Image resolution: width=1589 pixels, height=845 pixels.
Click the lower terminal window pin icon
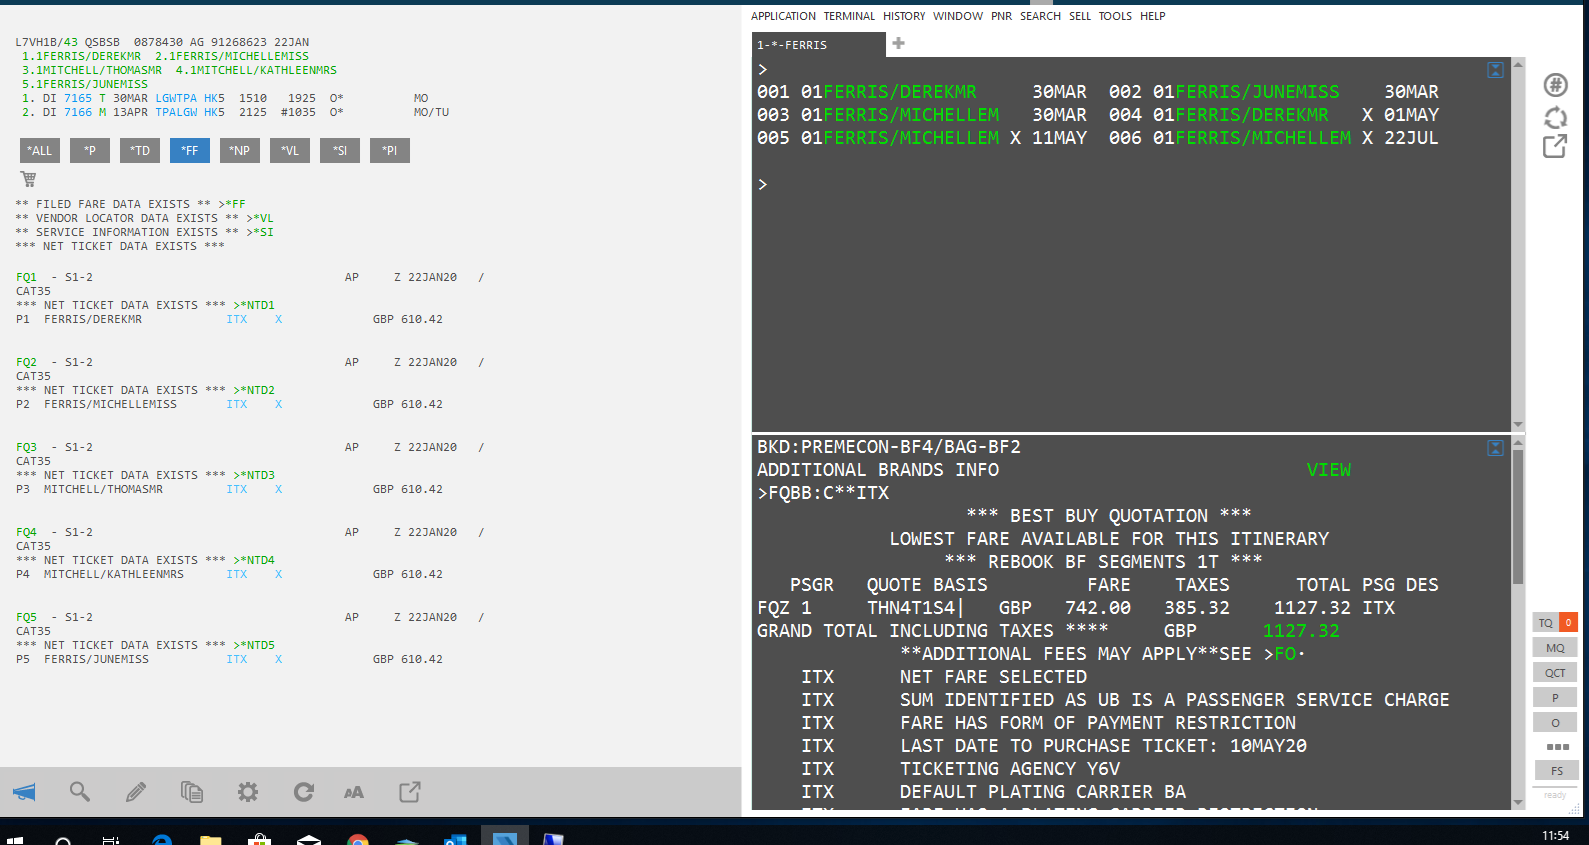coord(1496,448)
